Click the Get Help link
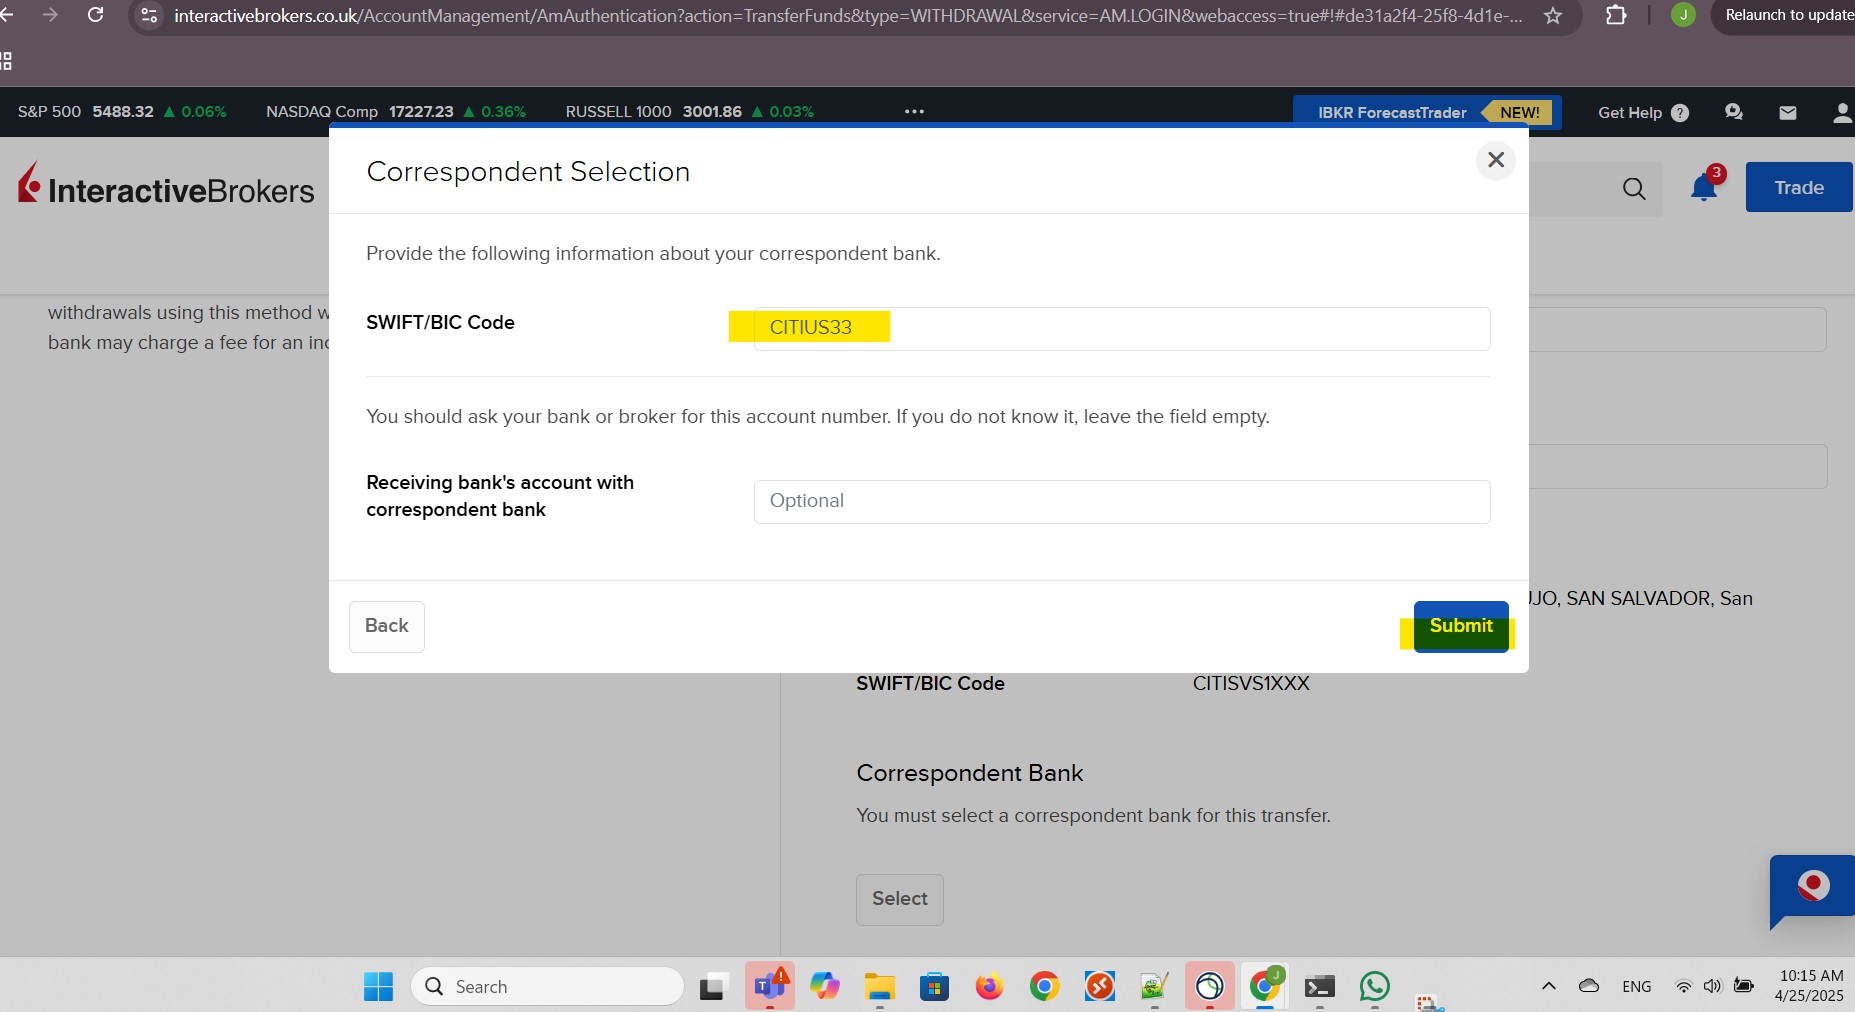The width and height of the screenshot is (1855, 1012). tap(1642, 112)
